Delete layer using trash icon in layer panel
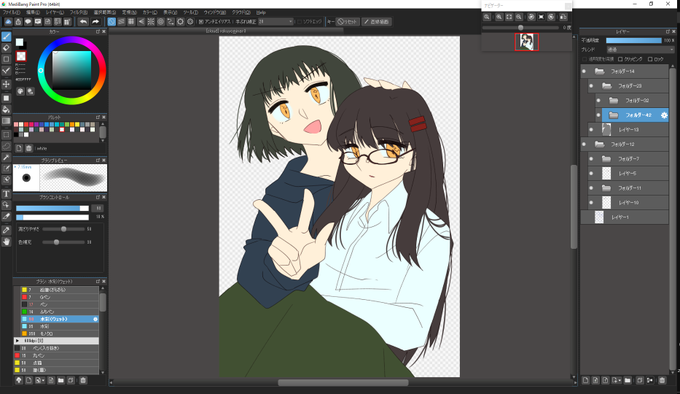The image size is (680, 394). tap(662, 381)
